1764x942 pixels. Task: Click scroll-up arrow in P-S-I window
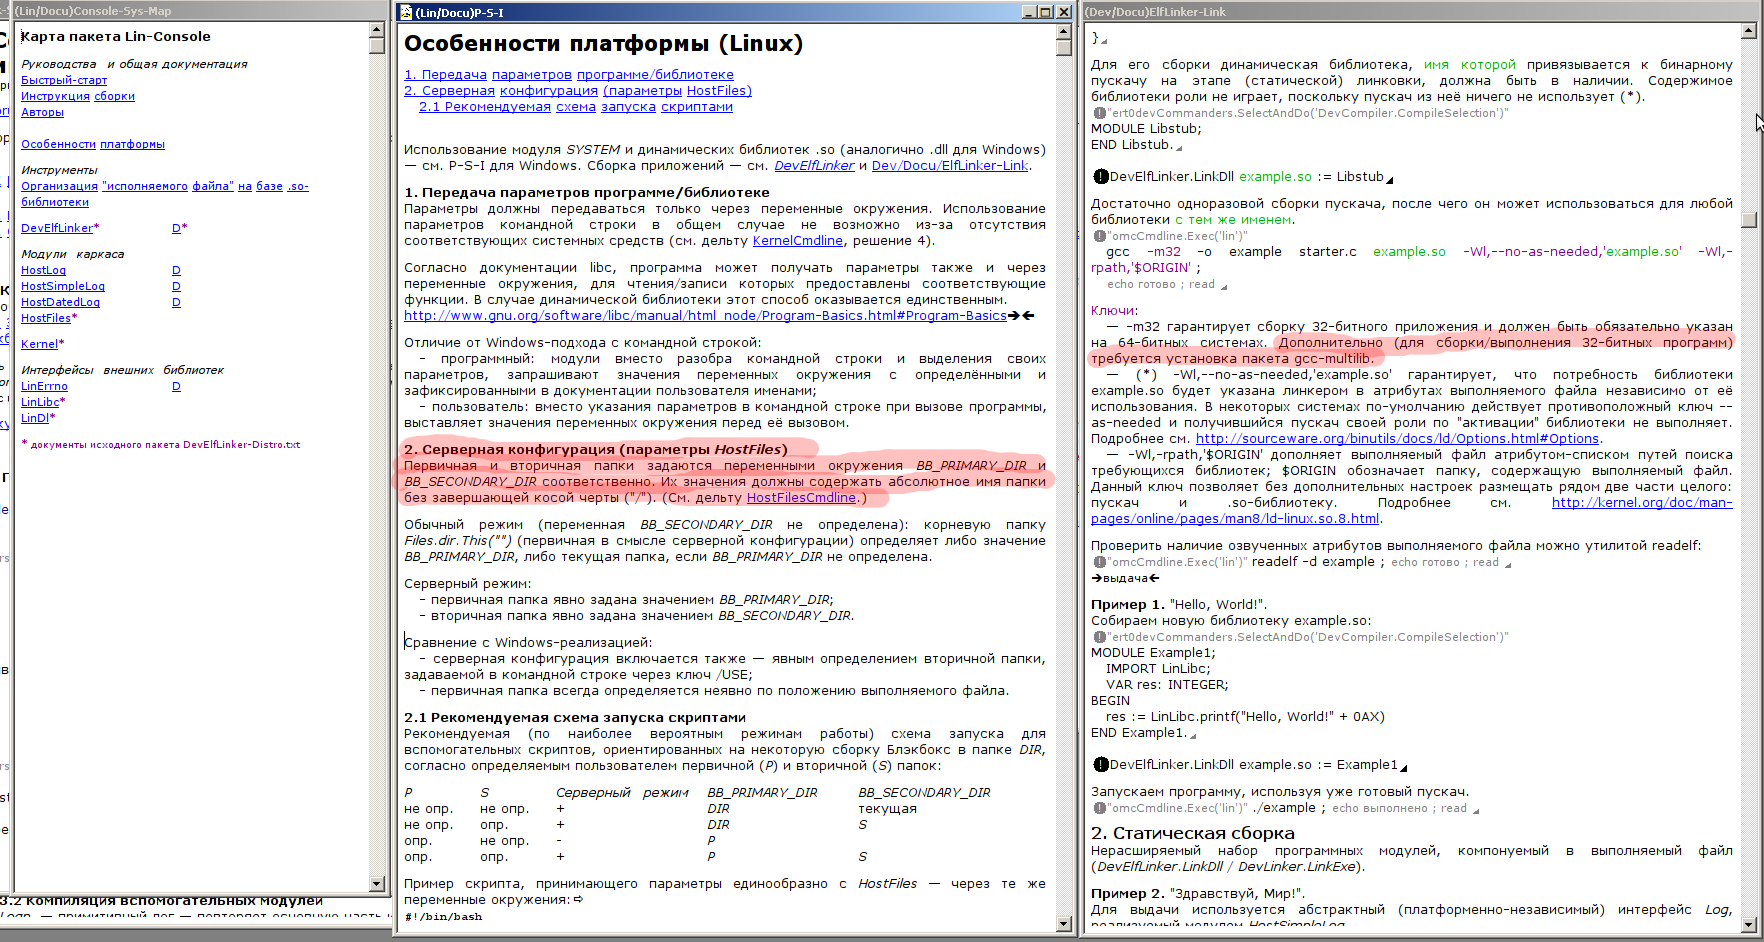(x=1063, y=32)
